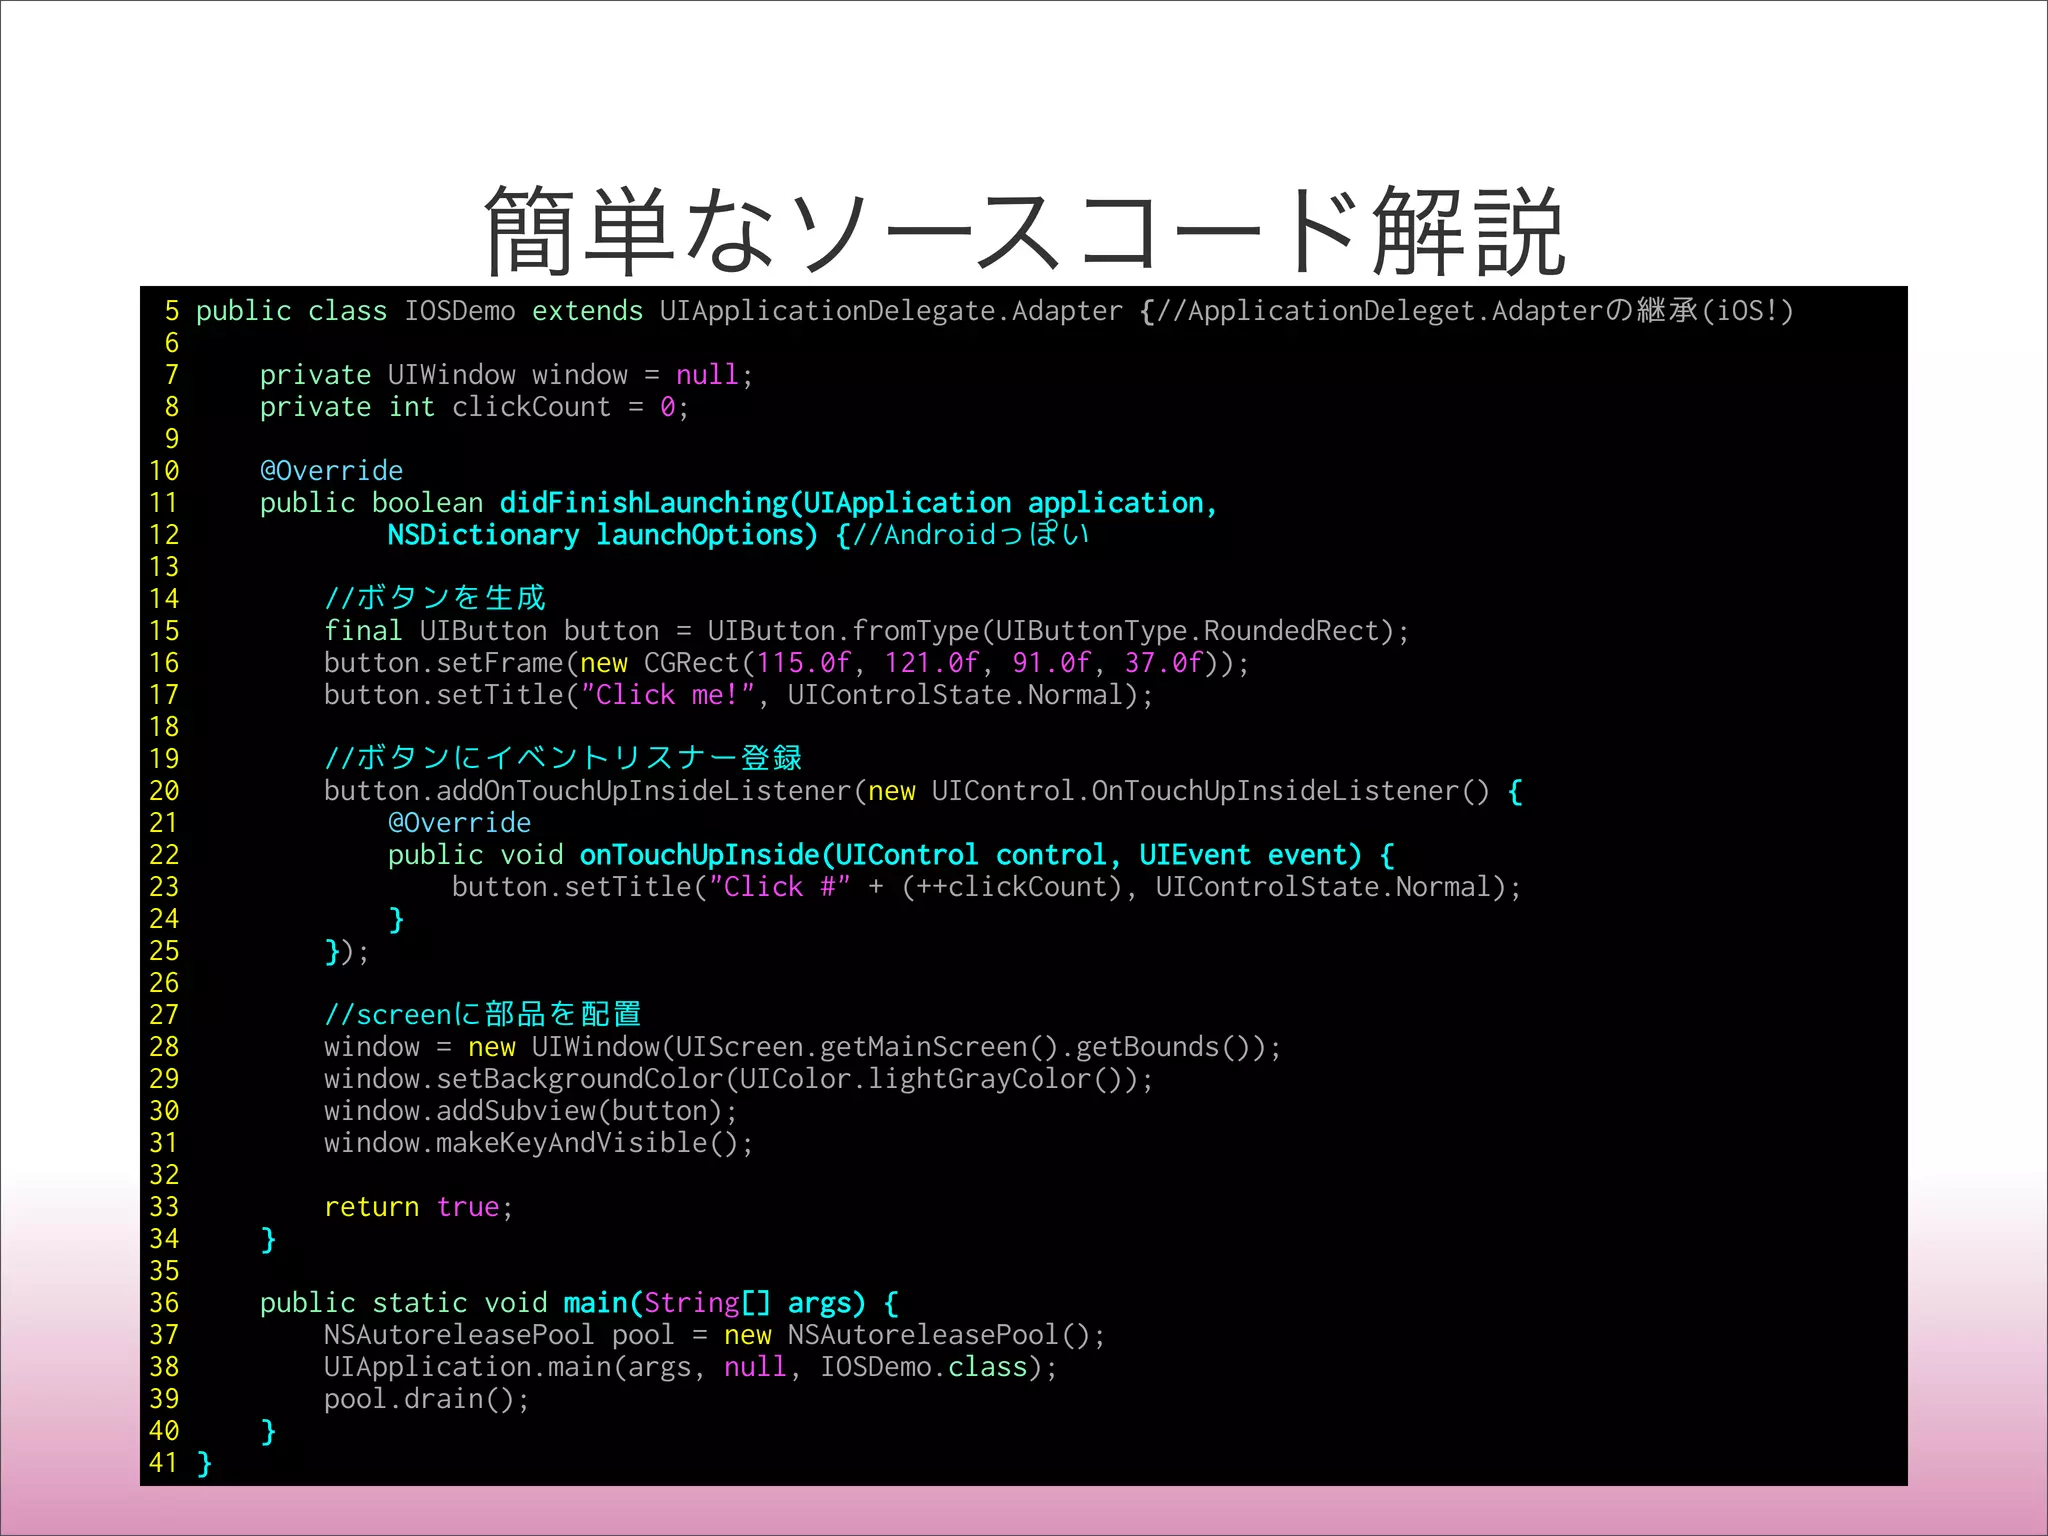Viewport: 2048px width, 1536px height.
Task: Click the '@Override' annotation on line 10
Action: (331, 471)
